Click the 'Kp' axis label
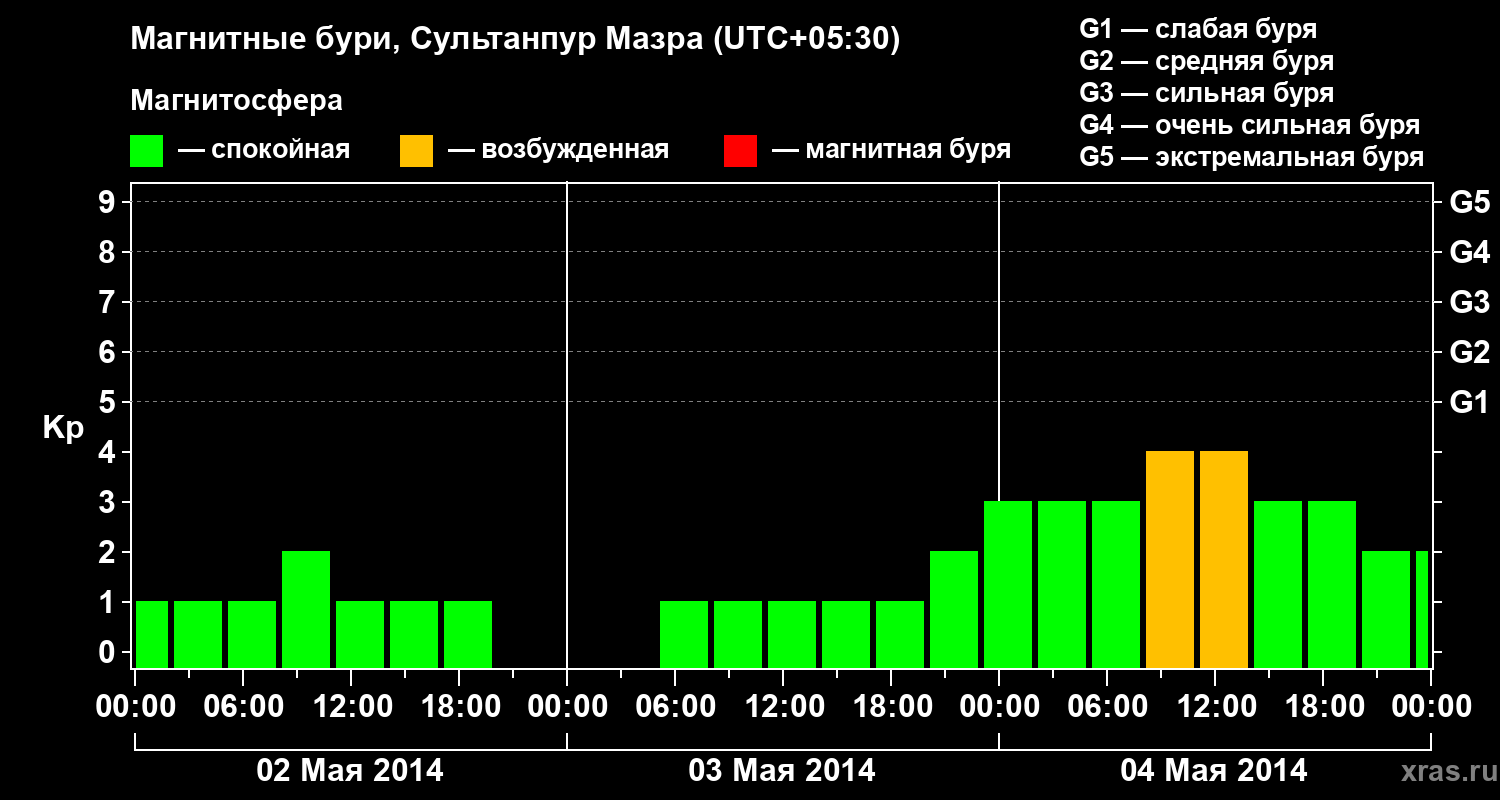This screenshot has width=1500, height=800. coord(63,428)
